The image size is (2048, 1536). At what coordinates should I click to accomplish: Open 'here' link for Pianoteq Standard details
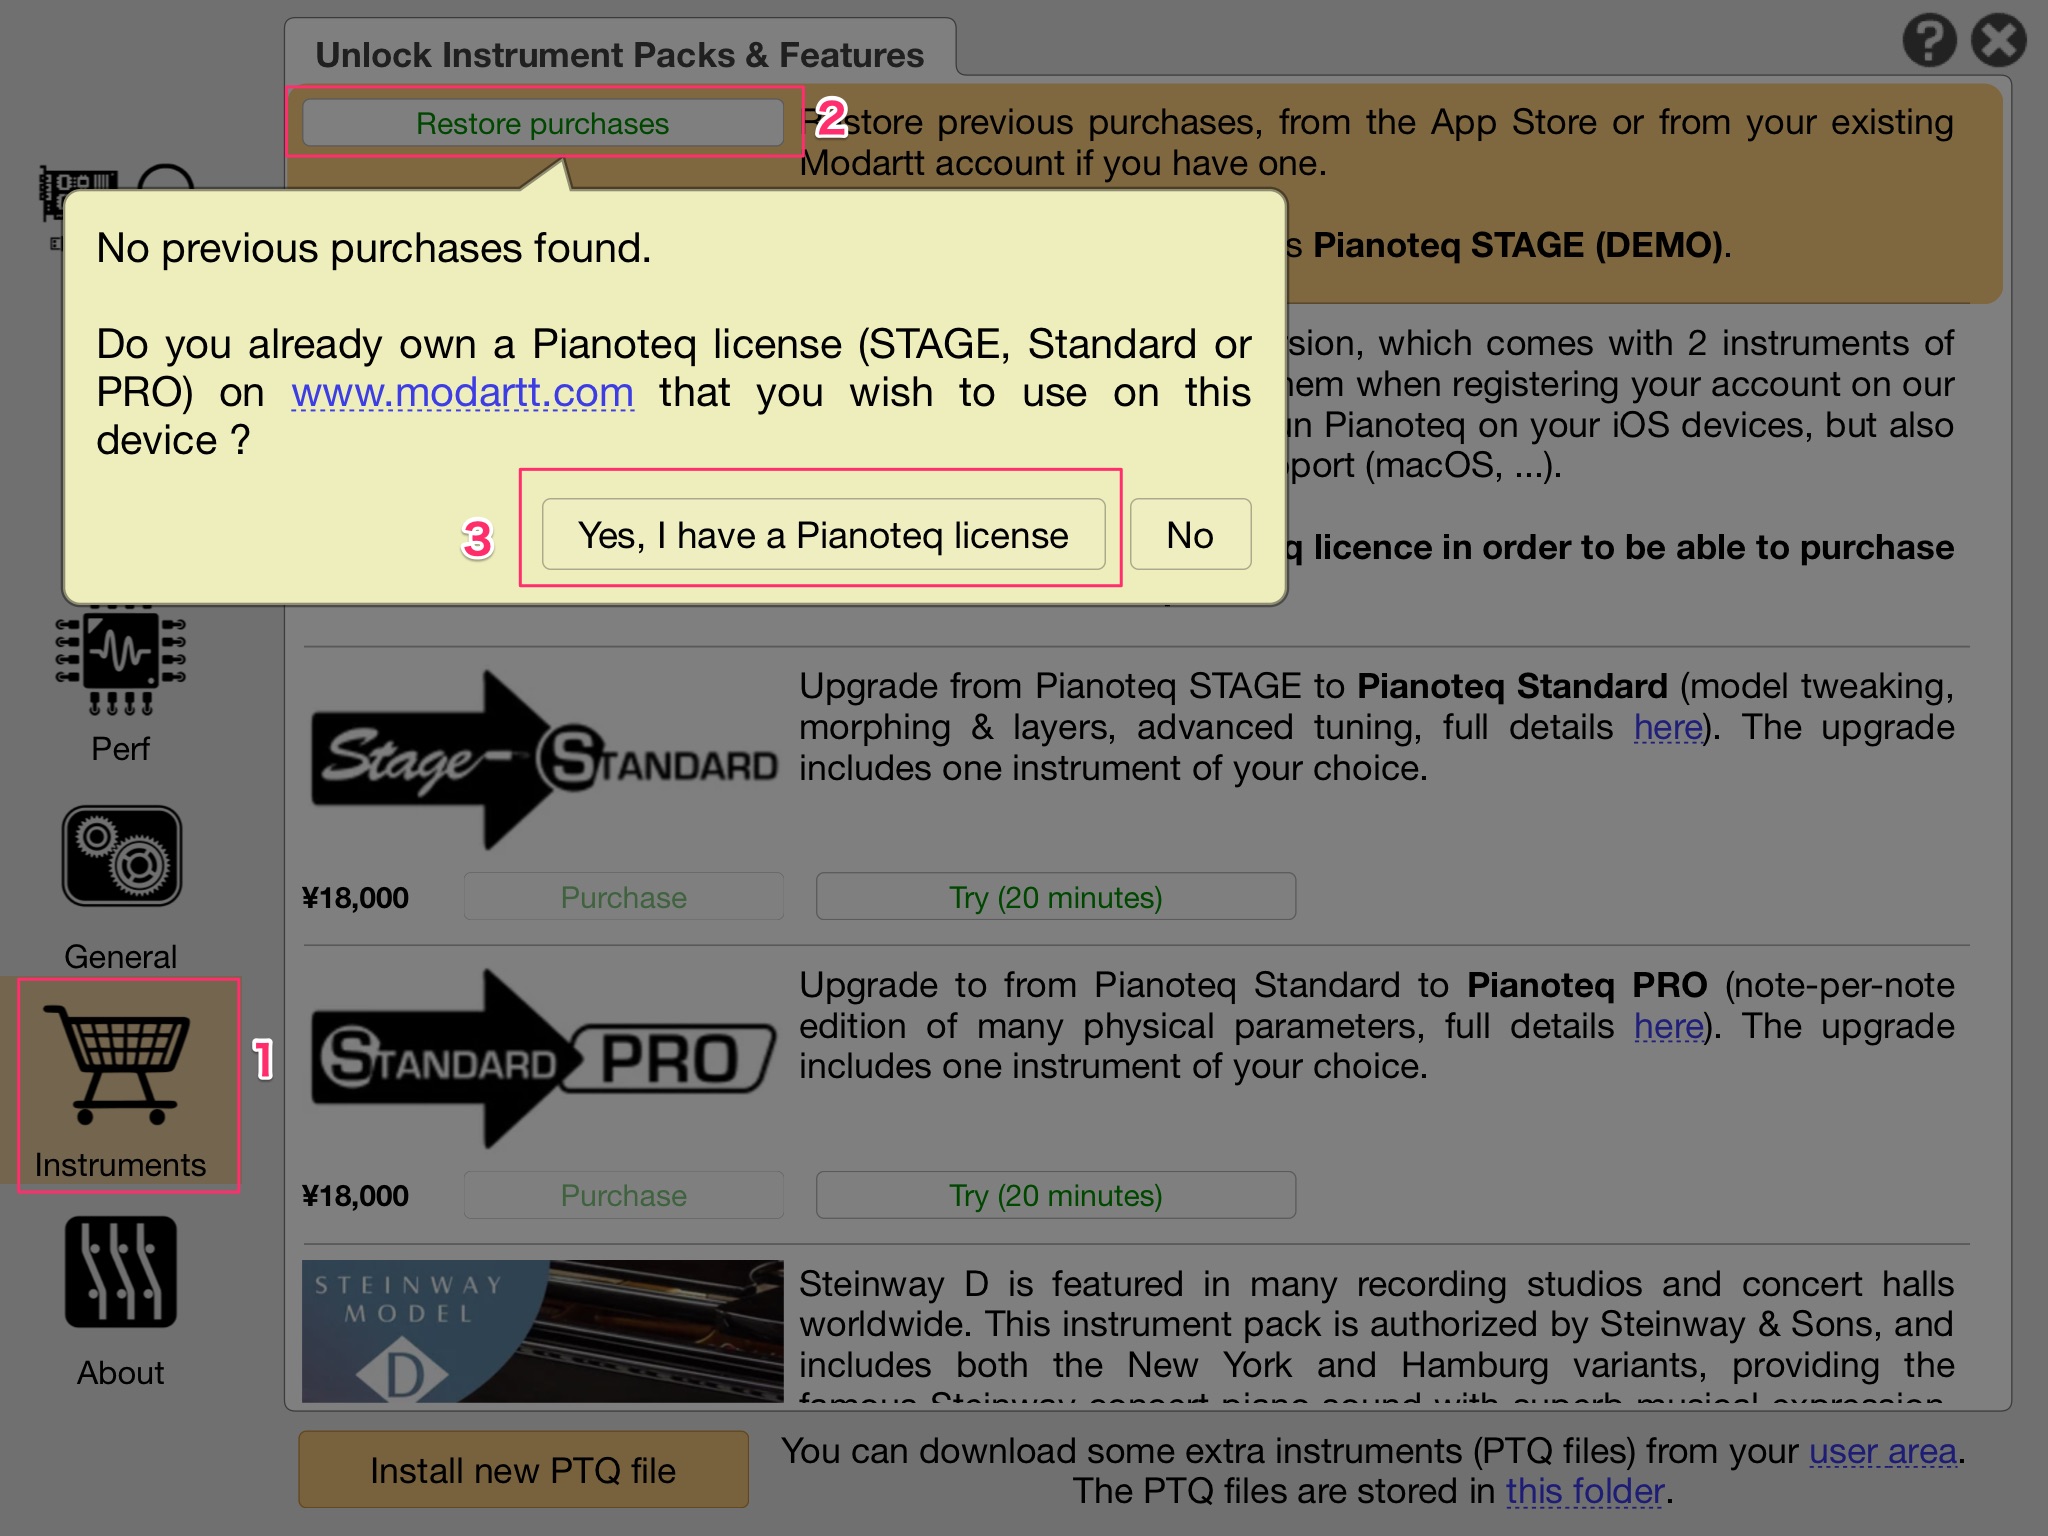tap(1668, 728)
